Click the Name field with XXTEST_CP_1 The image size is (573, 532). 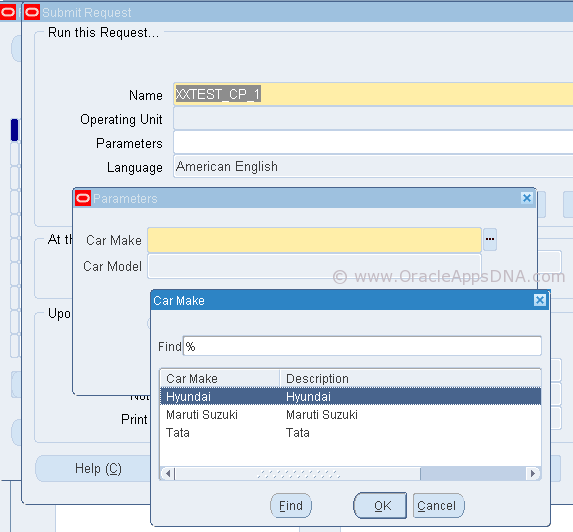[x=373, y=94]
